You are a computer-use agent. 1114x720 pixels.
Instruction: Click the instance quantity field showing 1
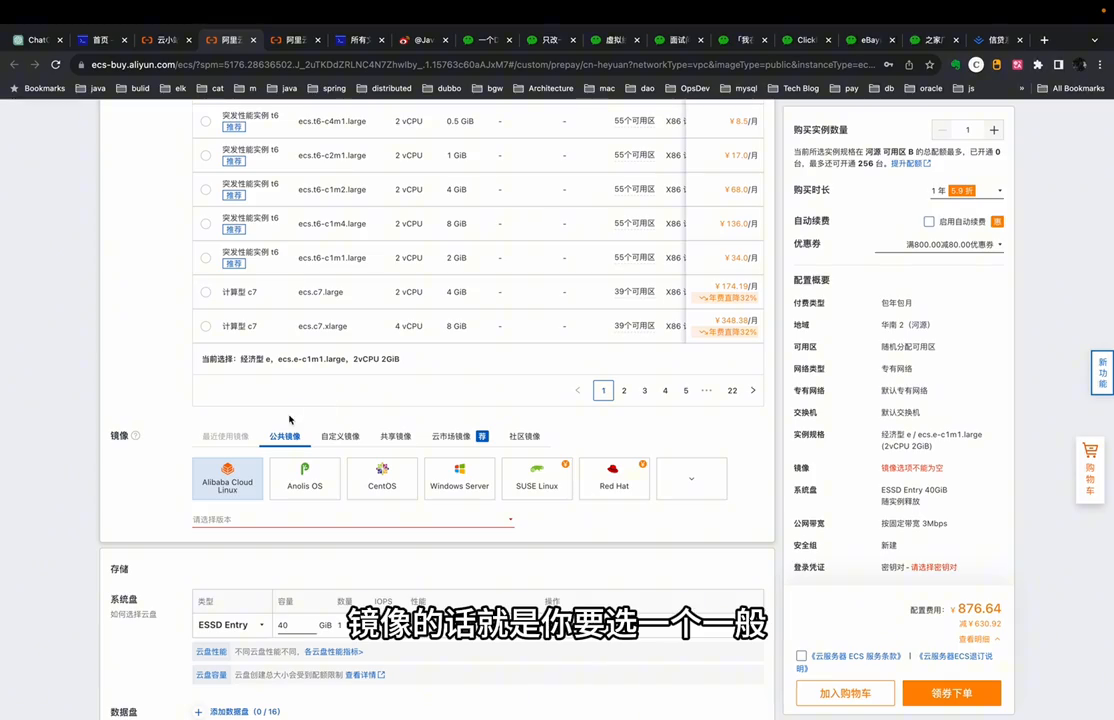tap(968, 130)
